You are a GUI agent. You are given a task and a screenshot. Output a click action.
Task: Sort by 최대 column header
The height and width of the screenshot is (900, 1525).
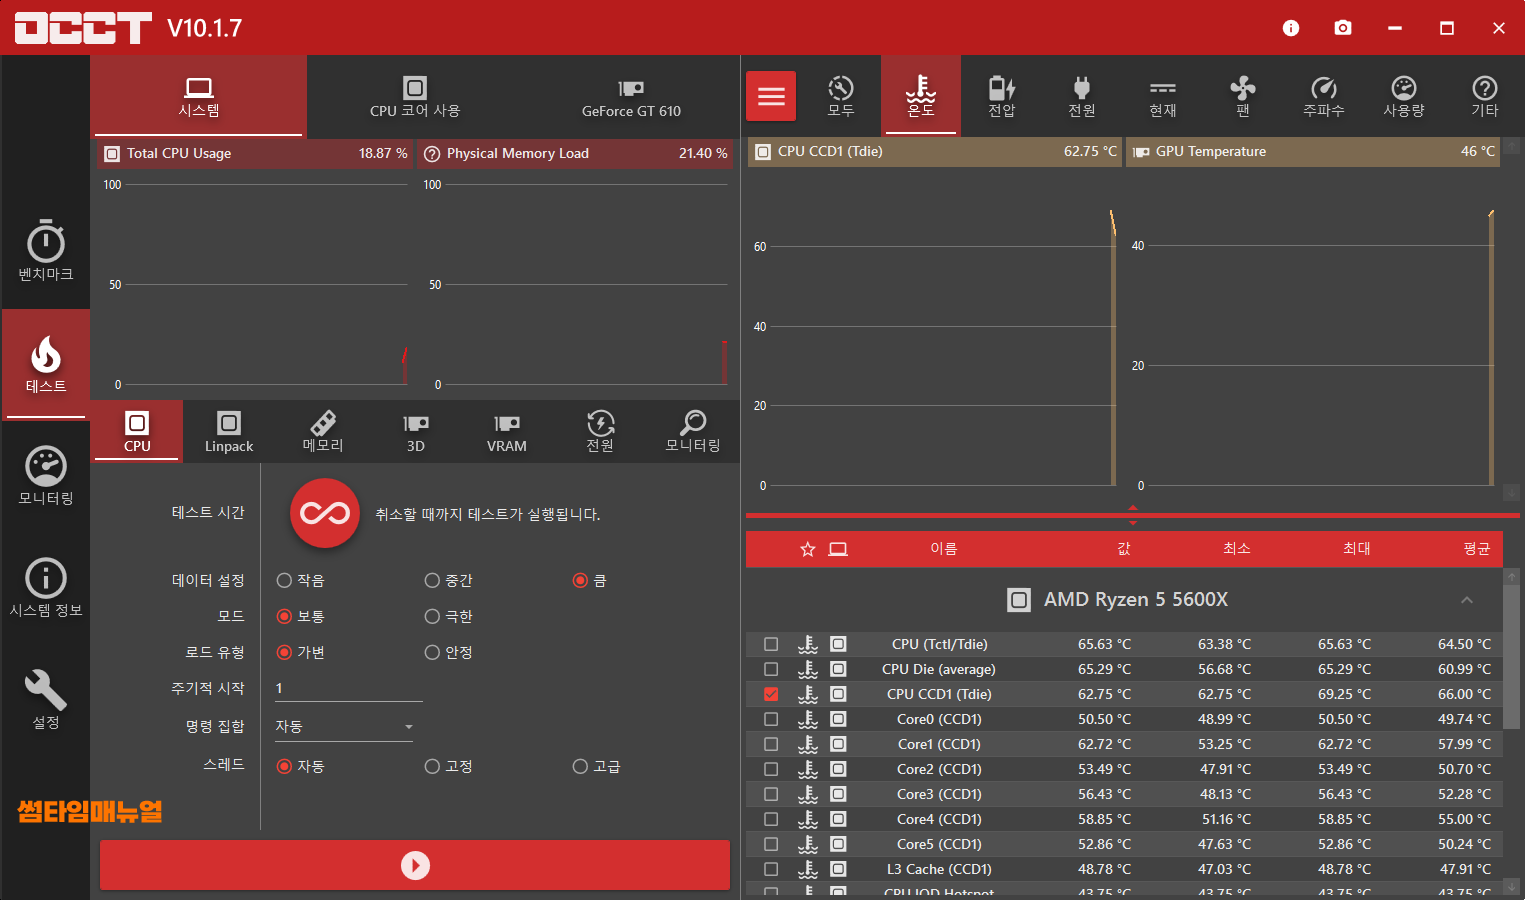1357,549
